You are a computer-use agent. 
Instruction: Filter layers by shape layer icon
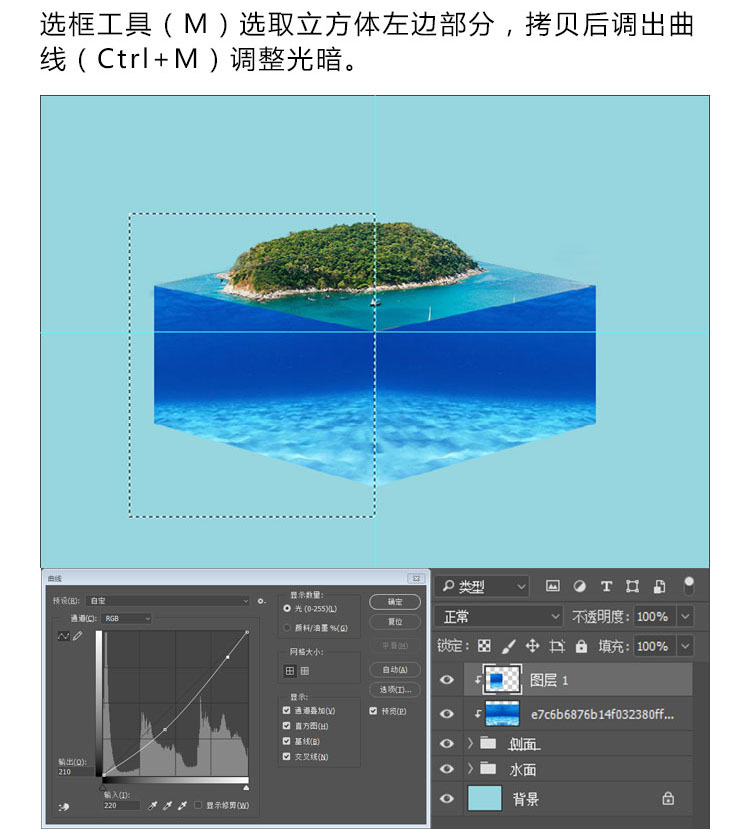[632, 586]
